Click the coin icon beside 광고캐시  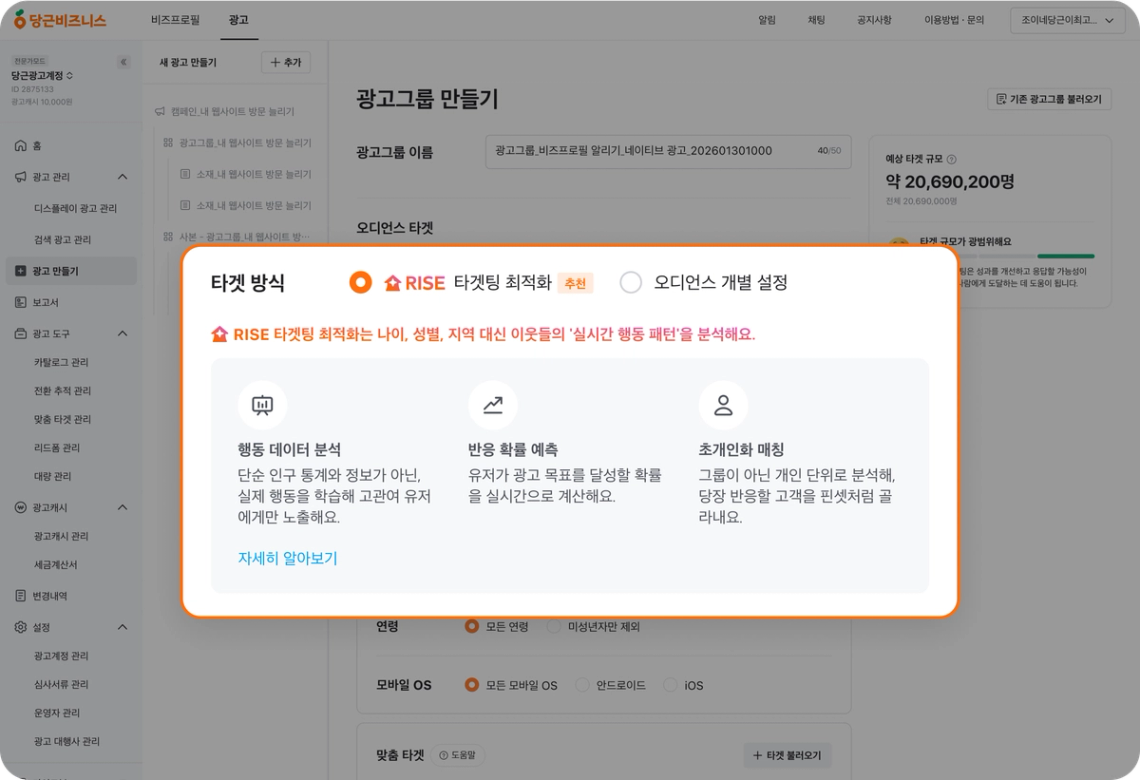pos(20,507)
